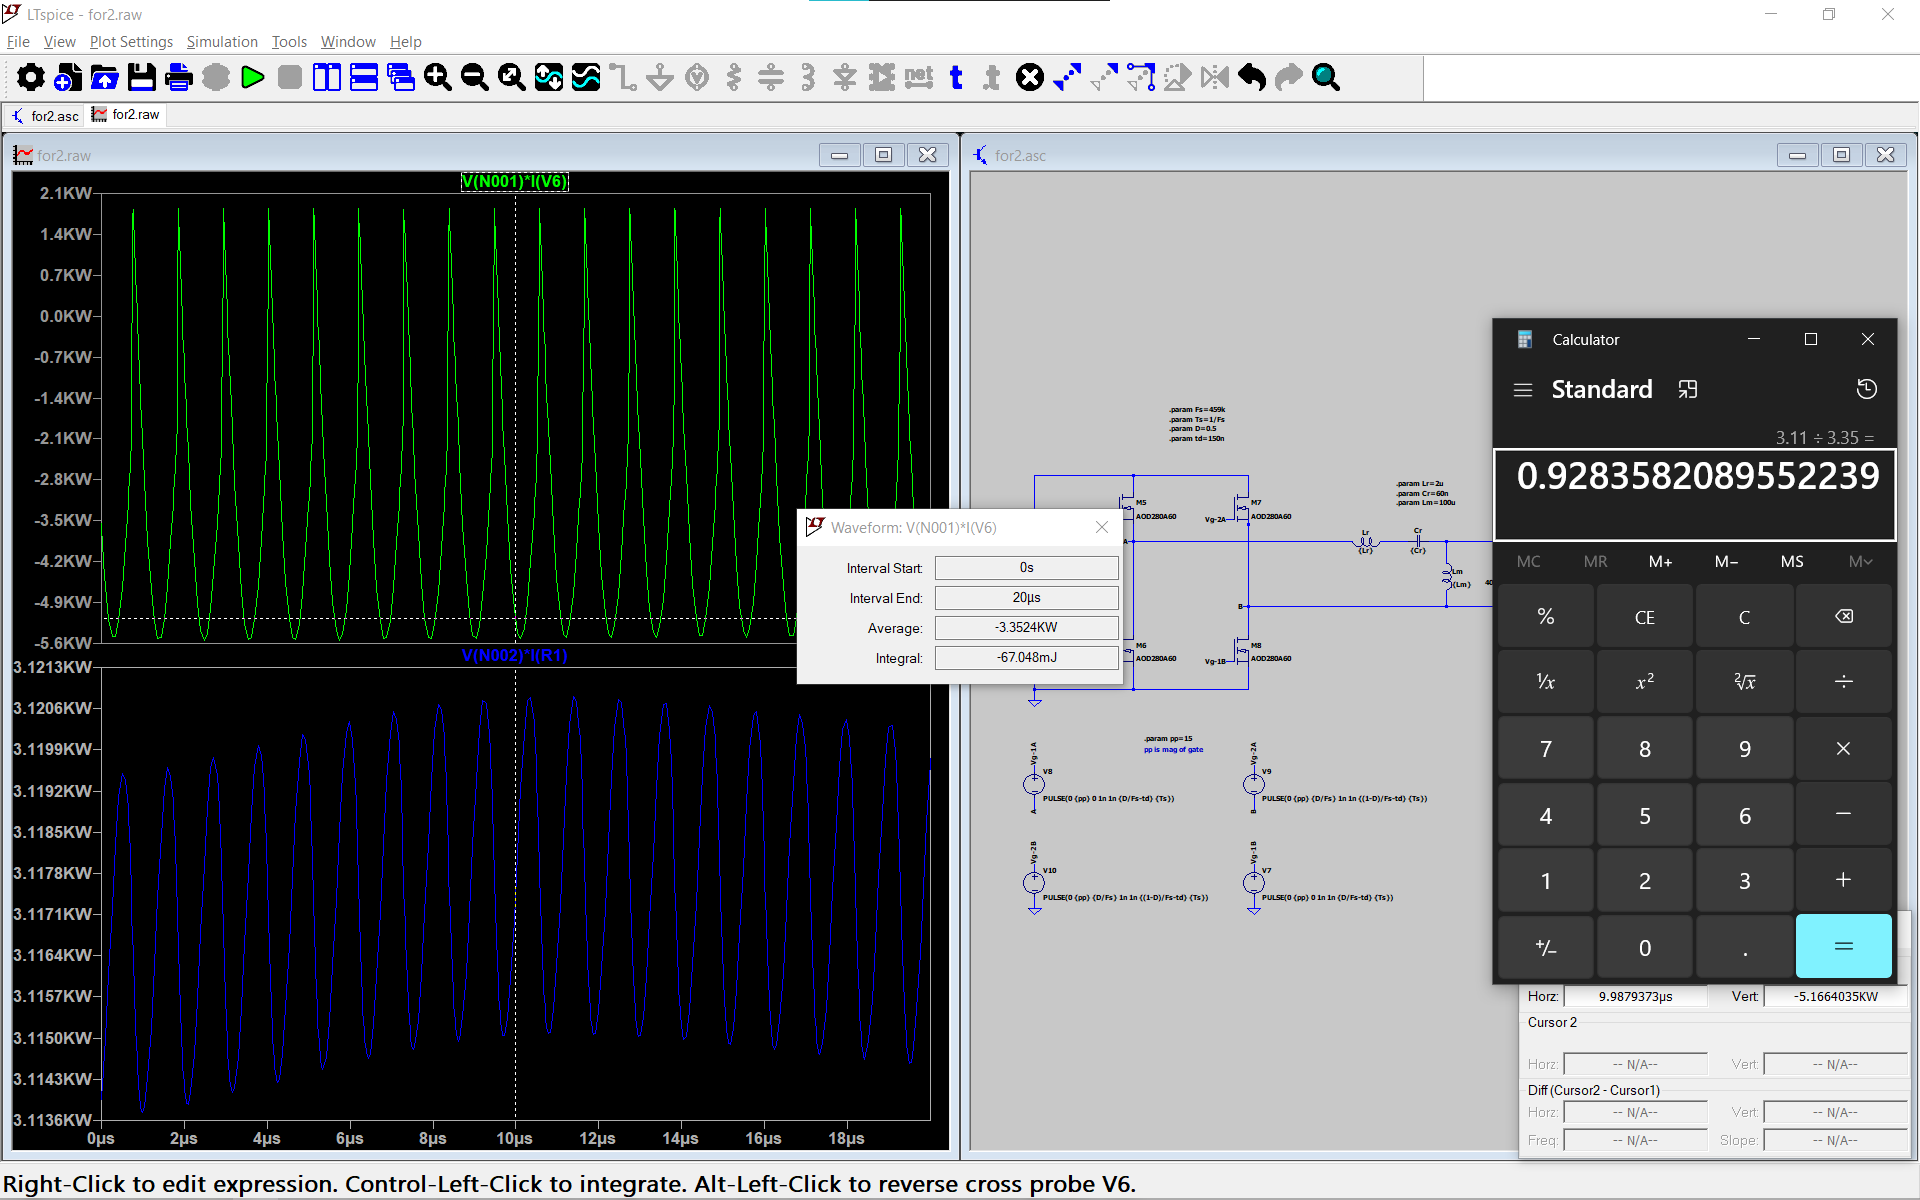Screen dimensions: 1920x1200
Task: Save using the floppy disk icon
Action: tap(142, 77)
